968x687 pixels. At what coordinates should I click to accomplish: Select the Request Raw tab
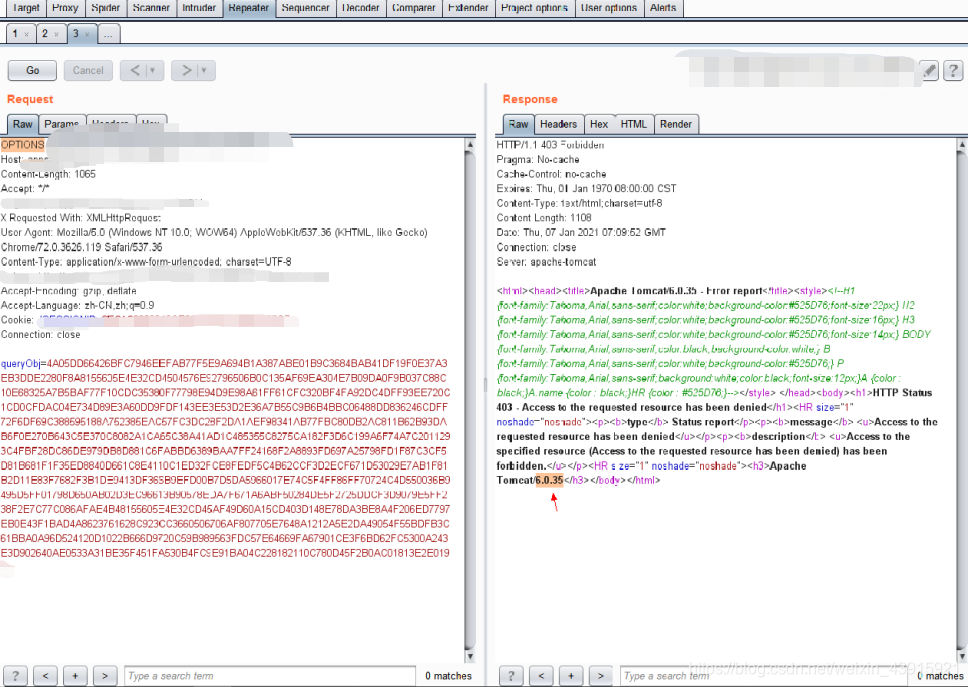point(23,124)
